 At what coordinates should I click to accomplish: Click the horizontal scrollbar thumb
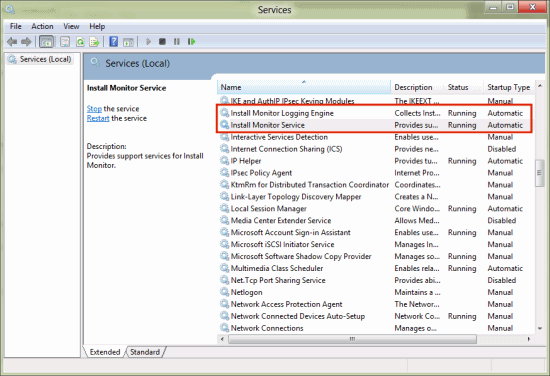click(352, 339)
